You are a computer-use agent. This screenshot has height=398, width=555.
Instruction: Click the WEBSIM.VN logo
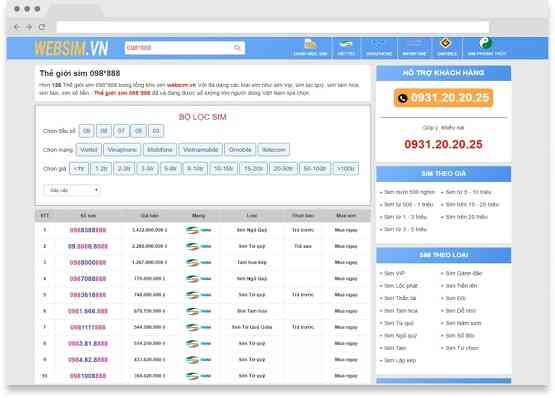71,48
